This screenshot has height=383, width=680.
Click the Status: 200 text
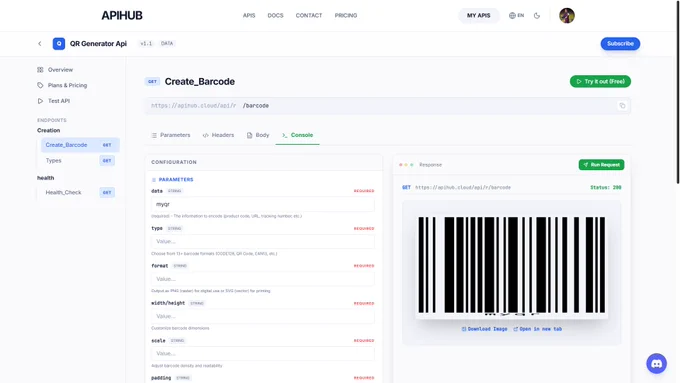click(x=606, y=188)
